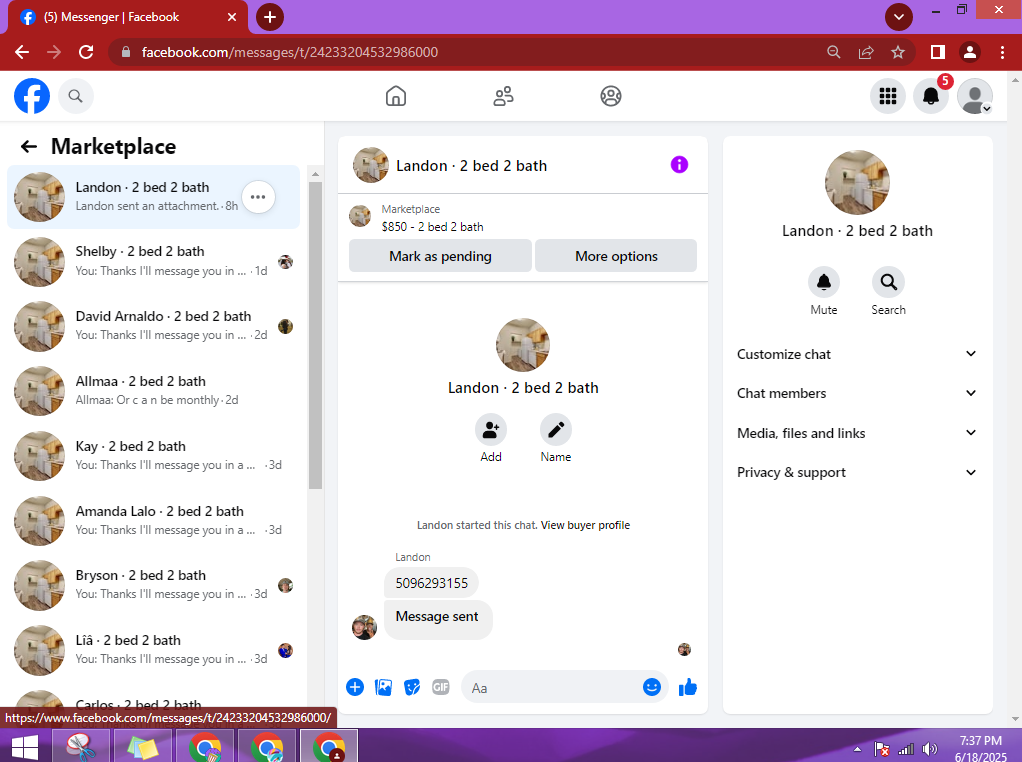The image size is (1022, 762).
Task: Click Landon 2 bed 2 bath chat header title
Action: (471, 166)
